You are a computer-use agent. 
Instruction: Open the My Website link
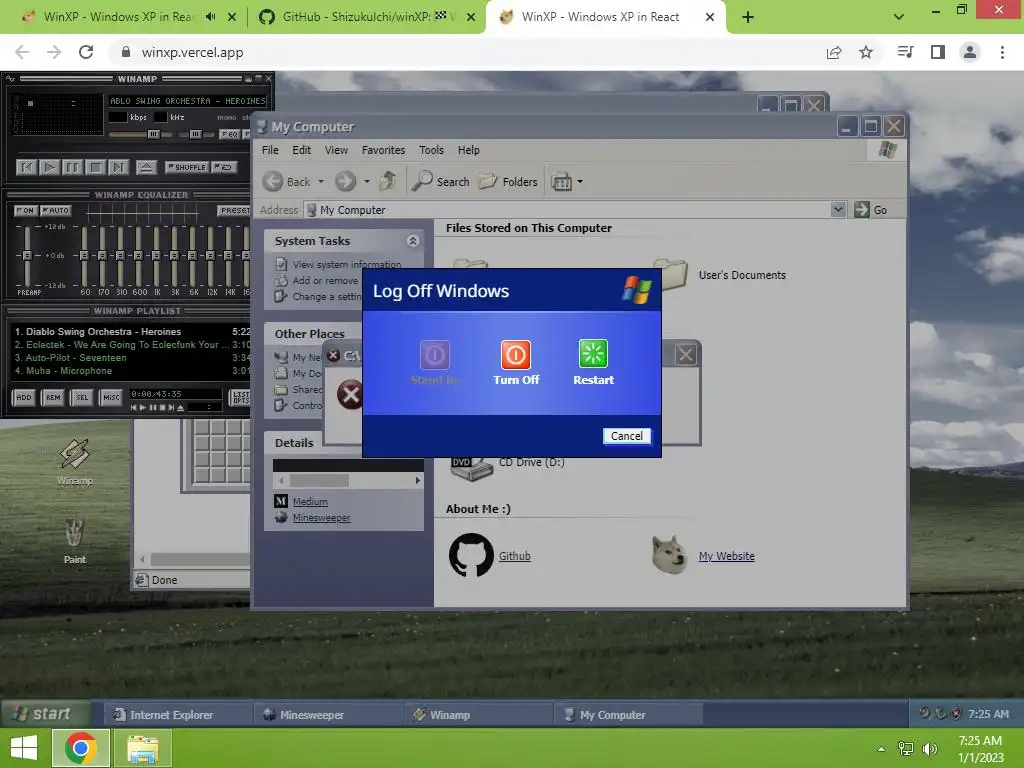(726, 556)
